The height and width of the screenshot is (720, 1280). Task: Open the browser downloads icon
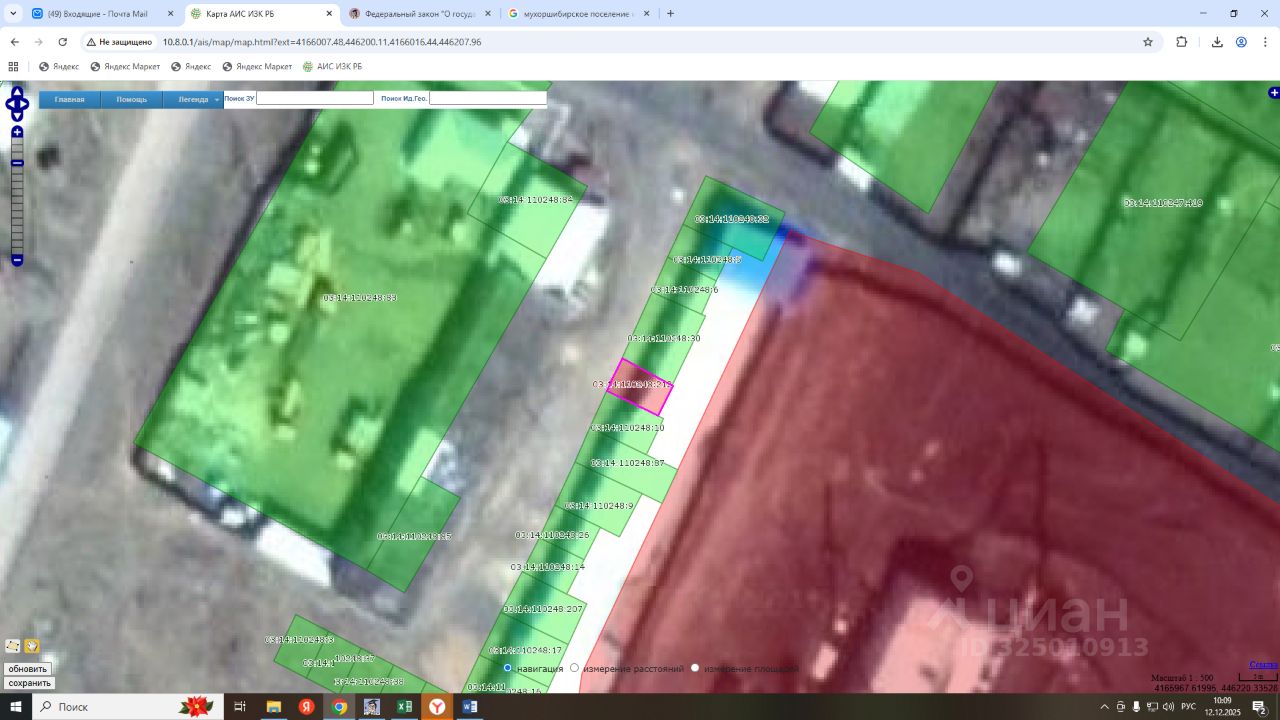click(1217, 42)
